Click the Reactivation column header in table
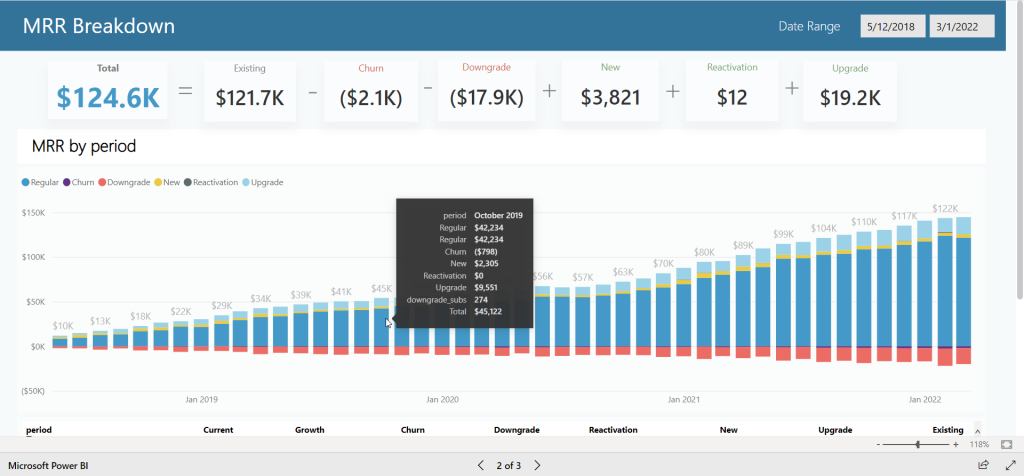 (x=613, y=430)
